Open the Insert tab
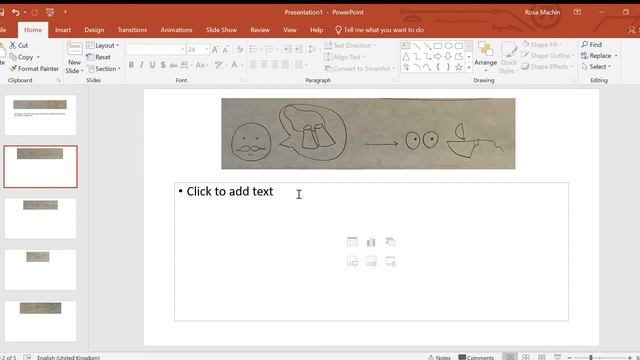 tap(63, 30)
